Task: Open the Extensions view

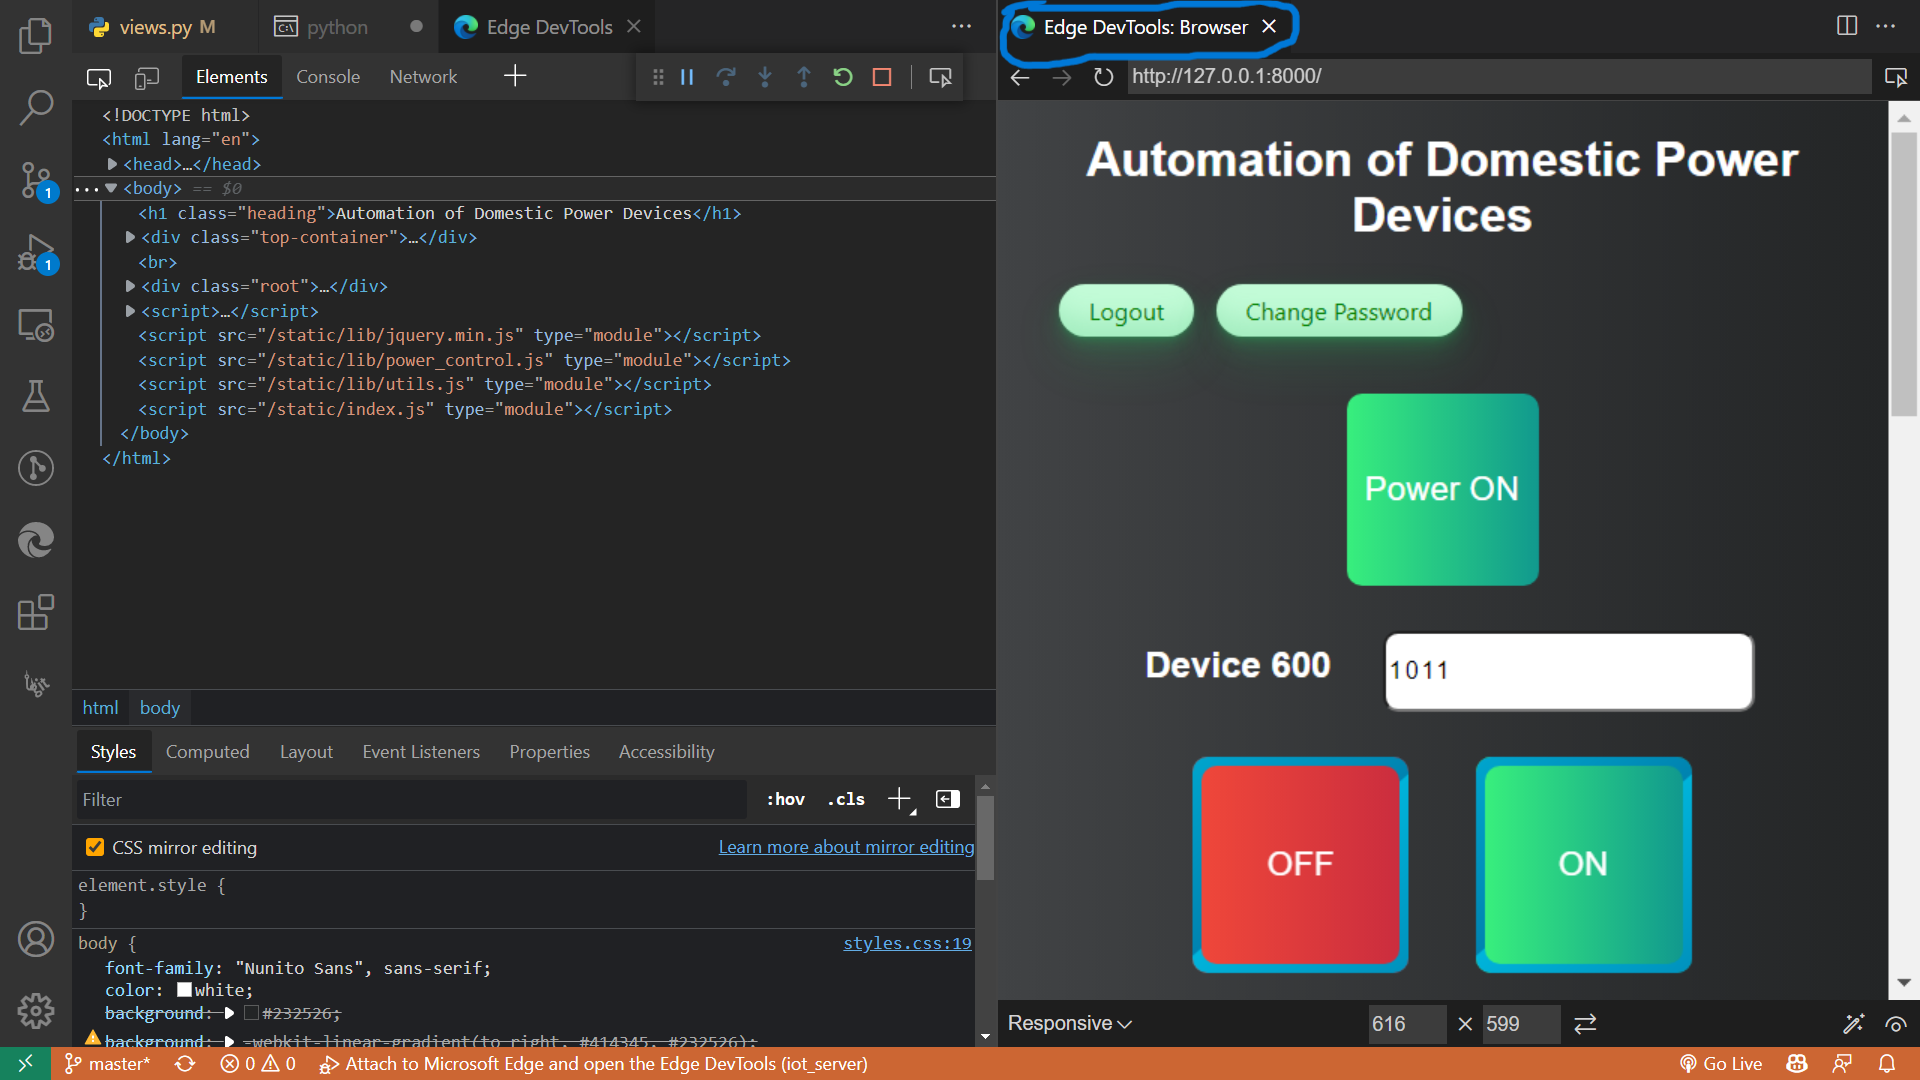Action: (36, 612)
